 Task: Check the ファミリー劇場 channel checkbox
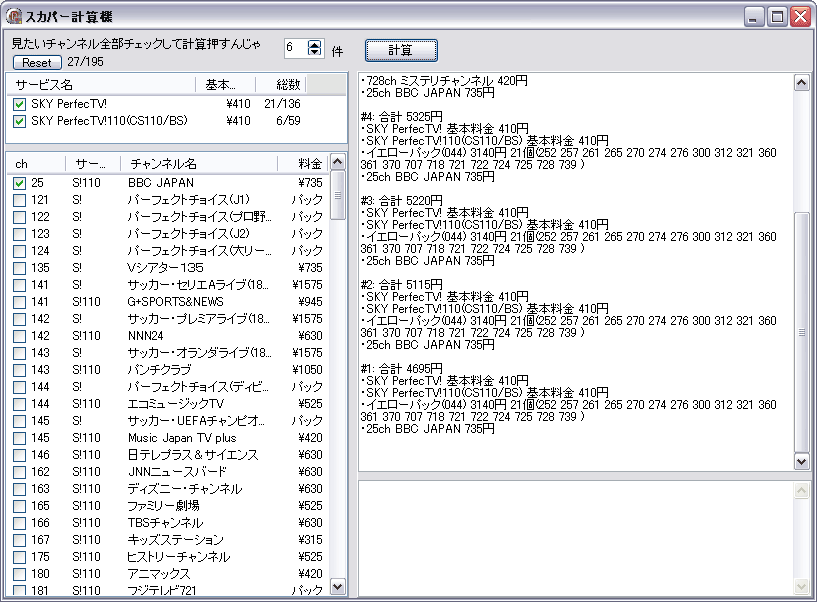[19, 506]
